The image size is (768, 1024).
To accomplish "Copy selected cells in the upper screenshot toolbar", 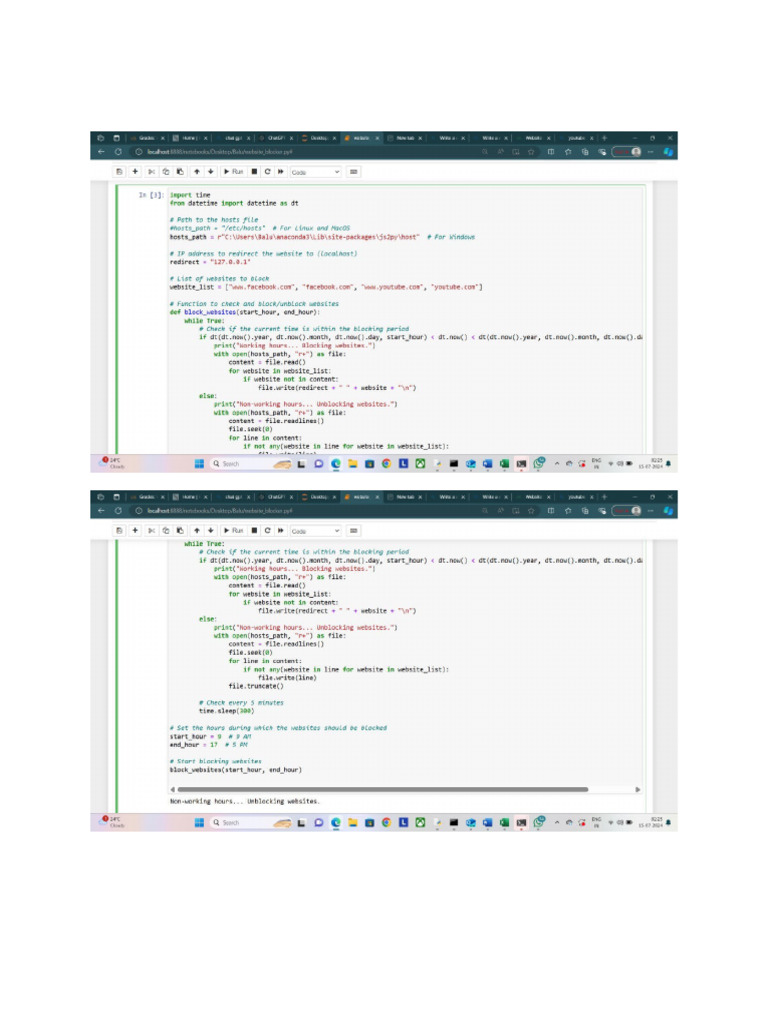I will [166, 172].
